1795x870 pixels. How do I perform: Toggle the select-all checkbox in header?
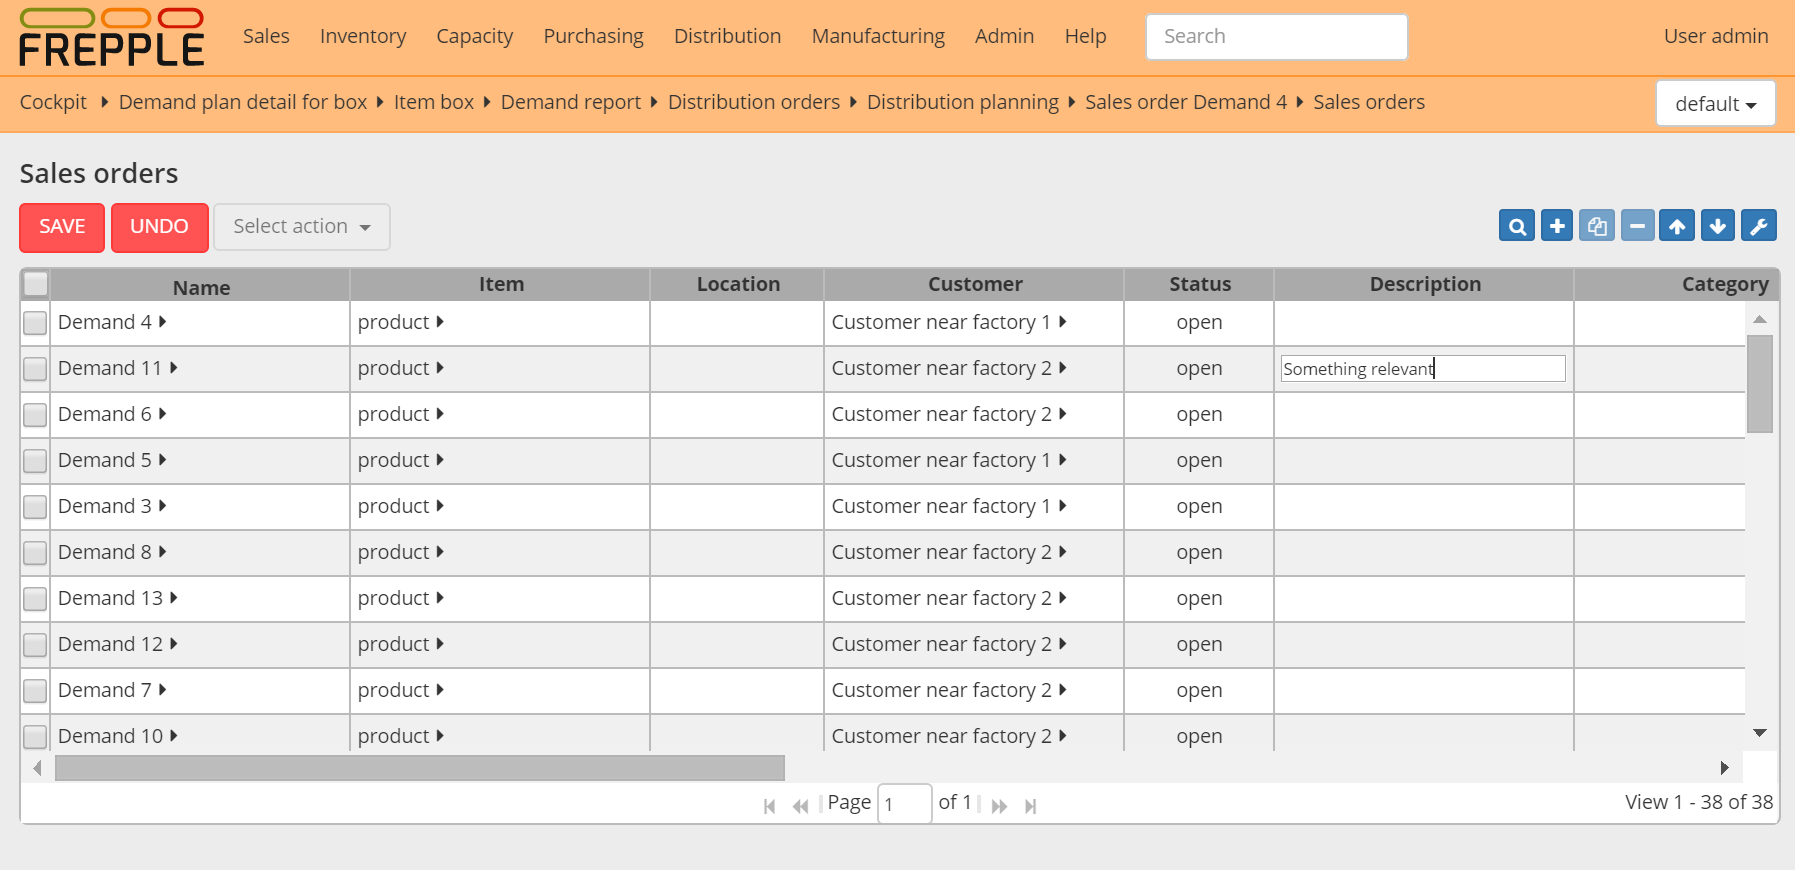click(x=36, y=284)
